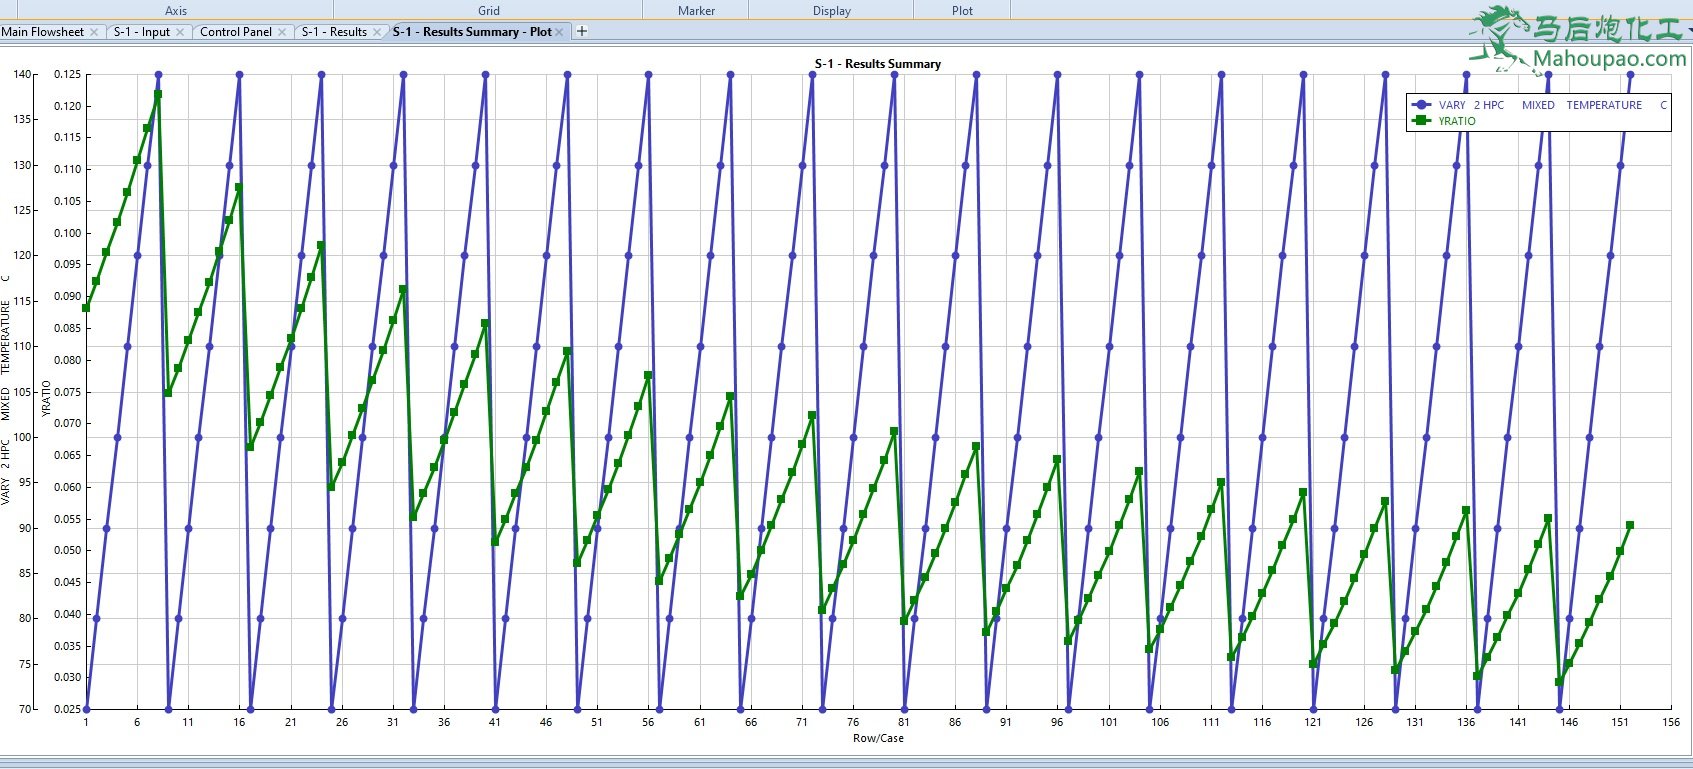Select the 'Row/Case' x-axis title

[878, 739]
